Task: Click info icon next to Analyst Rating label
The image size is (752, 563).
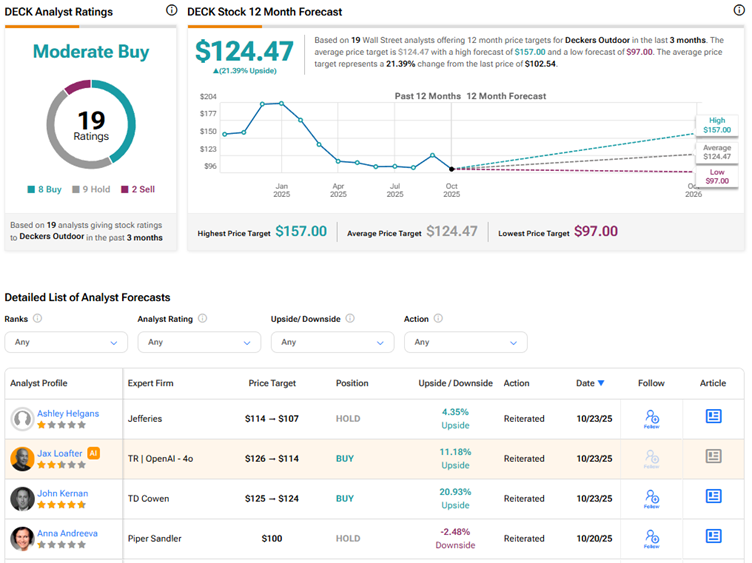Action: [x=203, y=319]
